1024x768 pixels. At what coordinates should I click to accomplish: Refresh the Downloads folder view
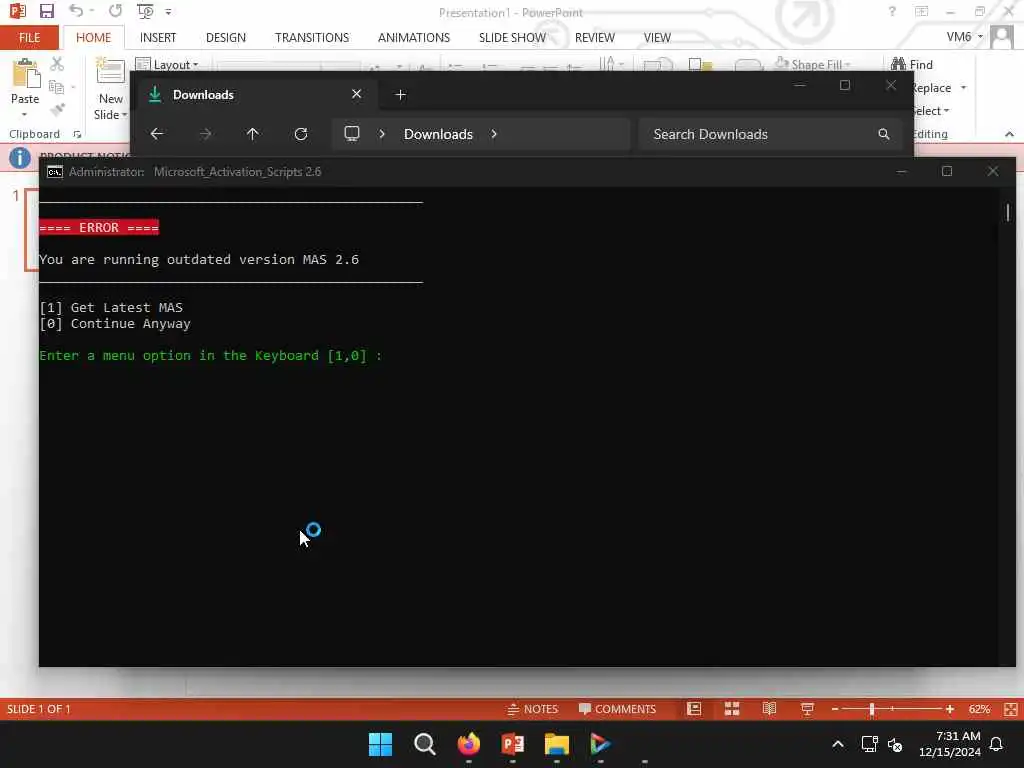(301, 134)
